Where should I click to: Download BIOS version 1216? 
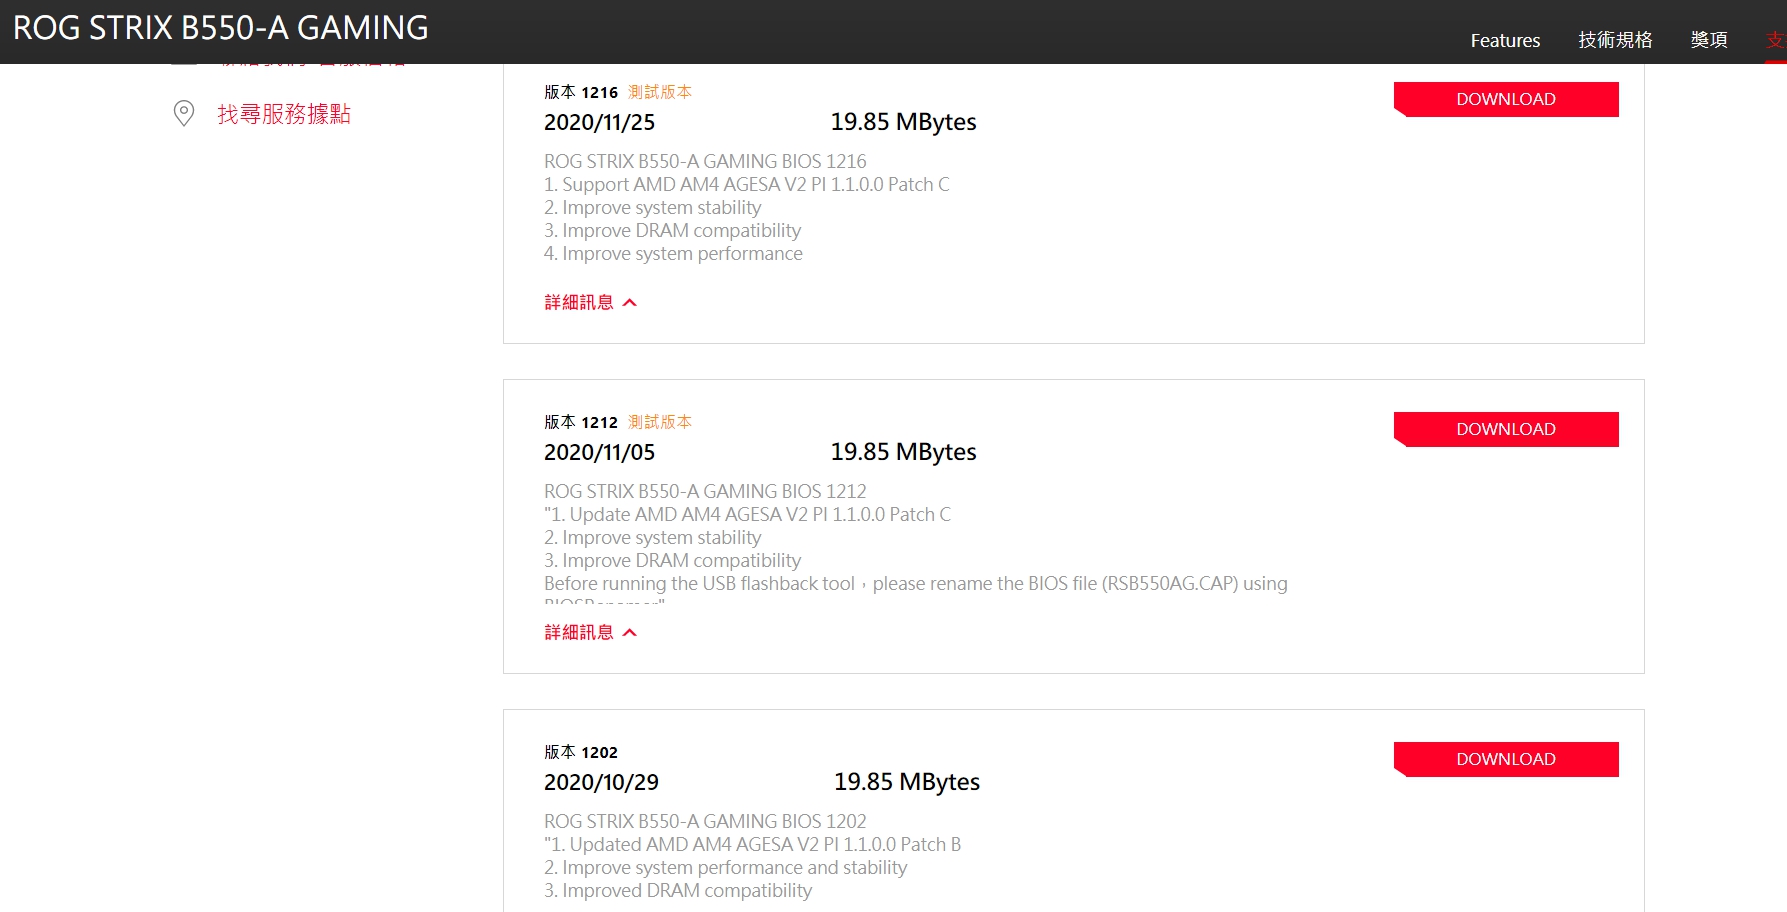pos(1505,99)
